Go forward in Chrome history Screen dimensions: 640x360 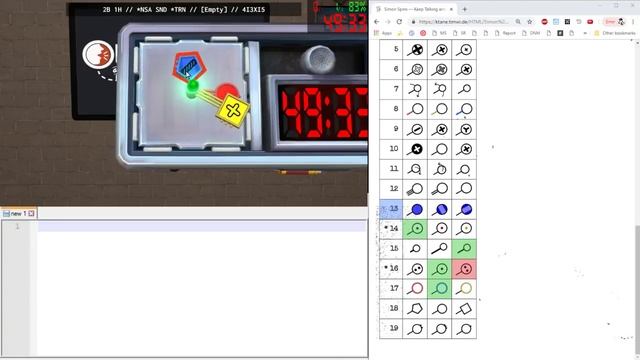tap(388, 22)
